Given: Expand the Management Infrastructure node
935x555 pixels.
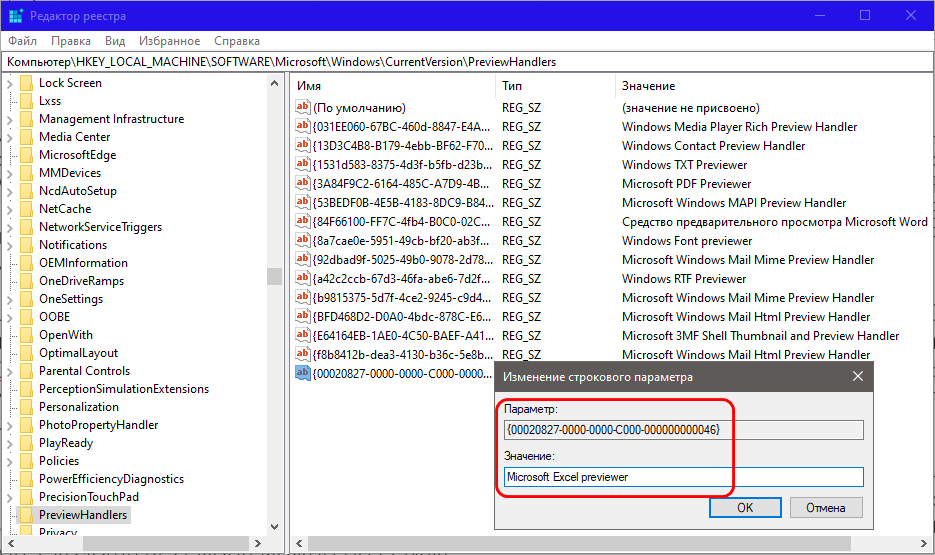Looking at the screenshot, I should (x=10, y=120).
